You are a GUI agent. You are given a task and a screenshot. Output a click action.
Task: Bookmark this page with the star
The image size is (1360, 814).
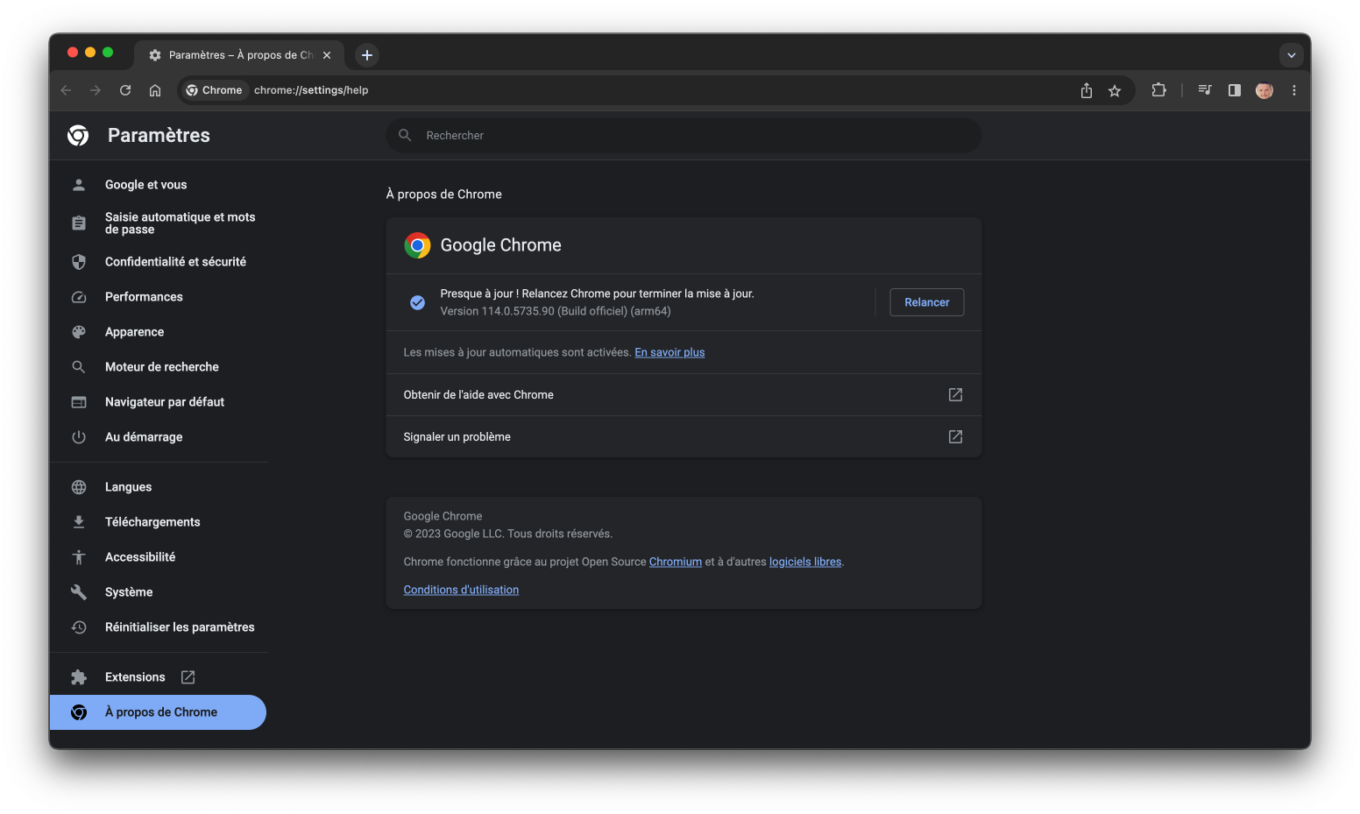click(x=1114, y=90)
